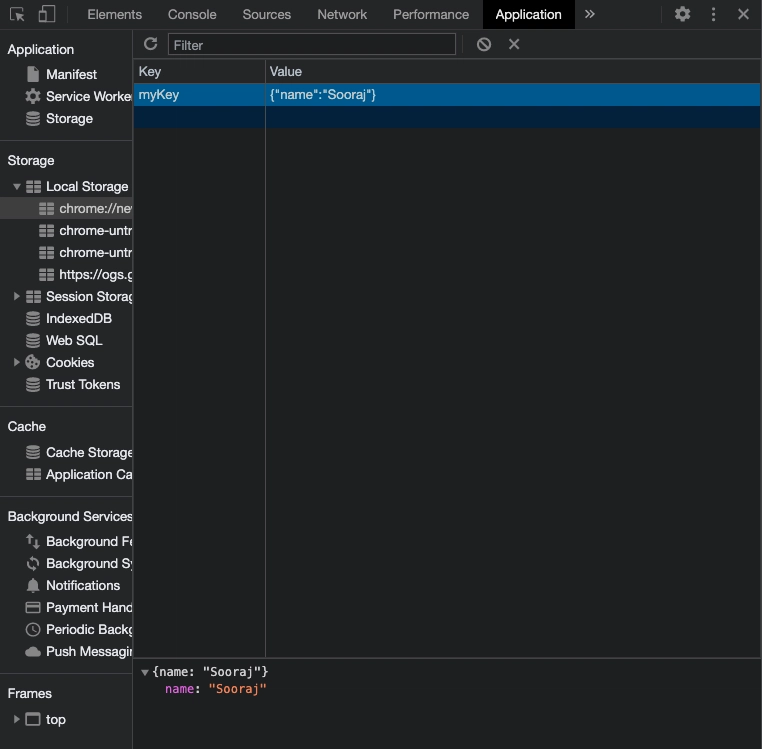Open DevTools settings gear
The height and width of the screenshot is (749, 762).
click(x=682, y=15)
